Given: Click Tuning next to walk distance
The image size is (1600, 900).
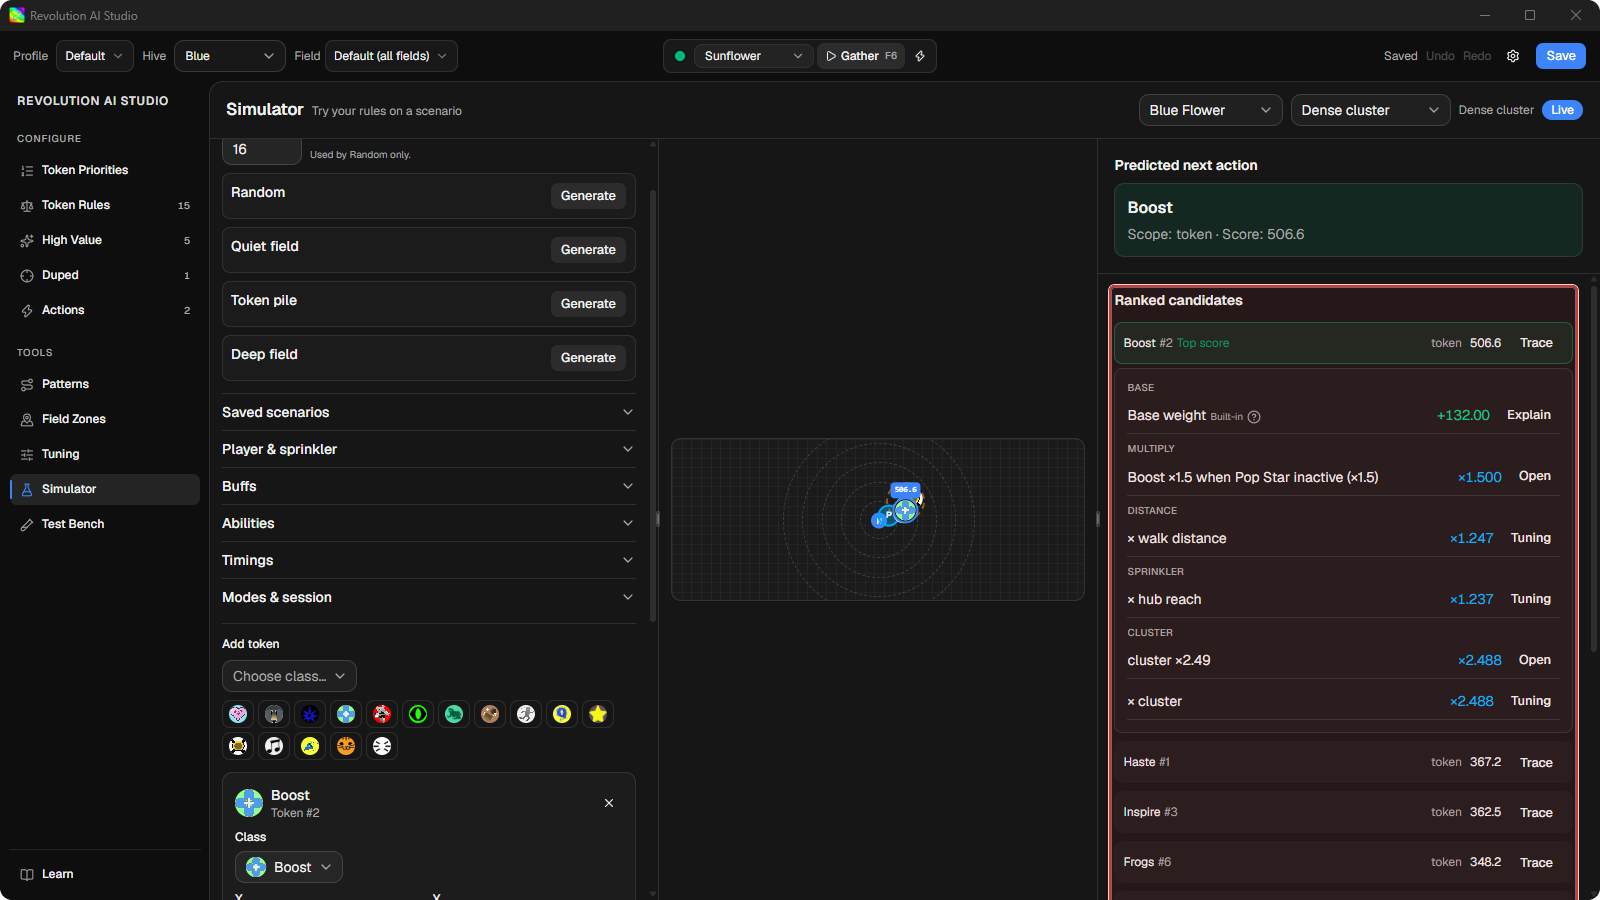Looking at the screenshot, I should click(1531, 538).
